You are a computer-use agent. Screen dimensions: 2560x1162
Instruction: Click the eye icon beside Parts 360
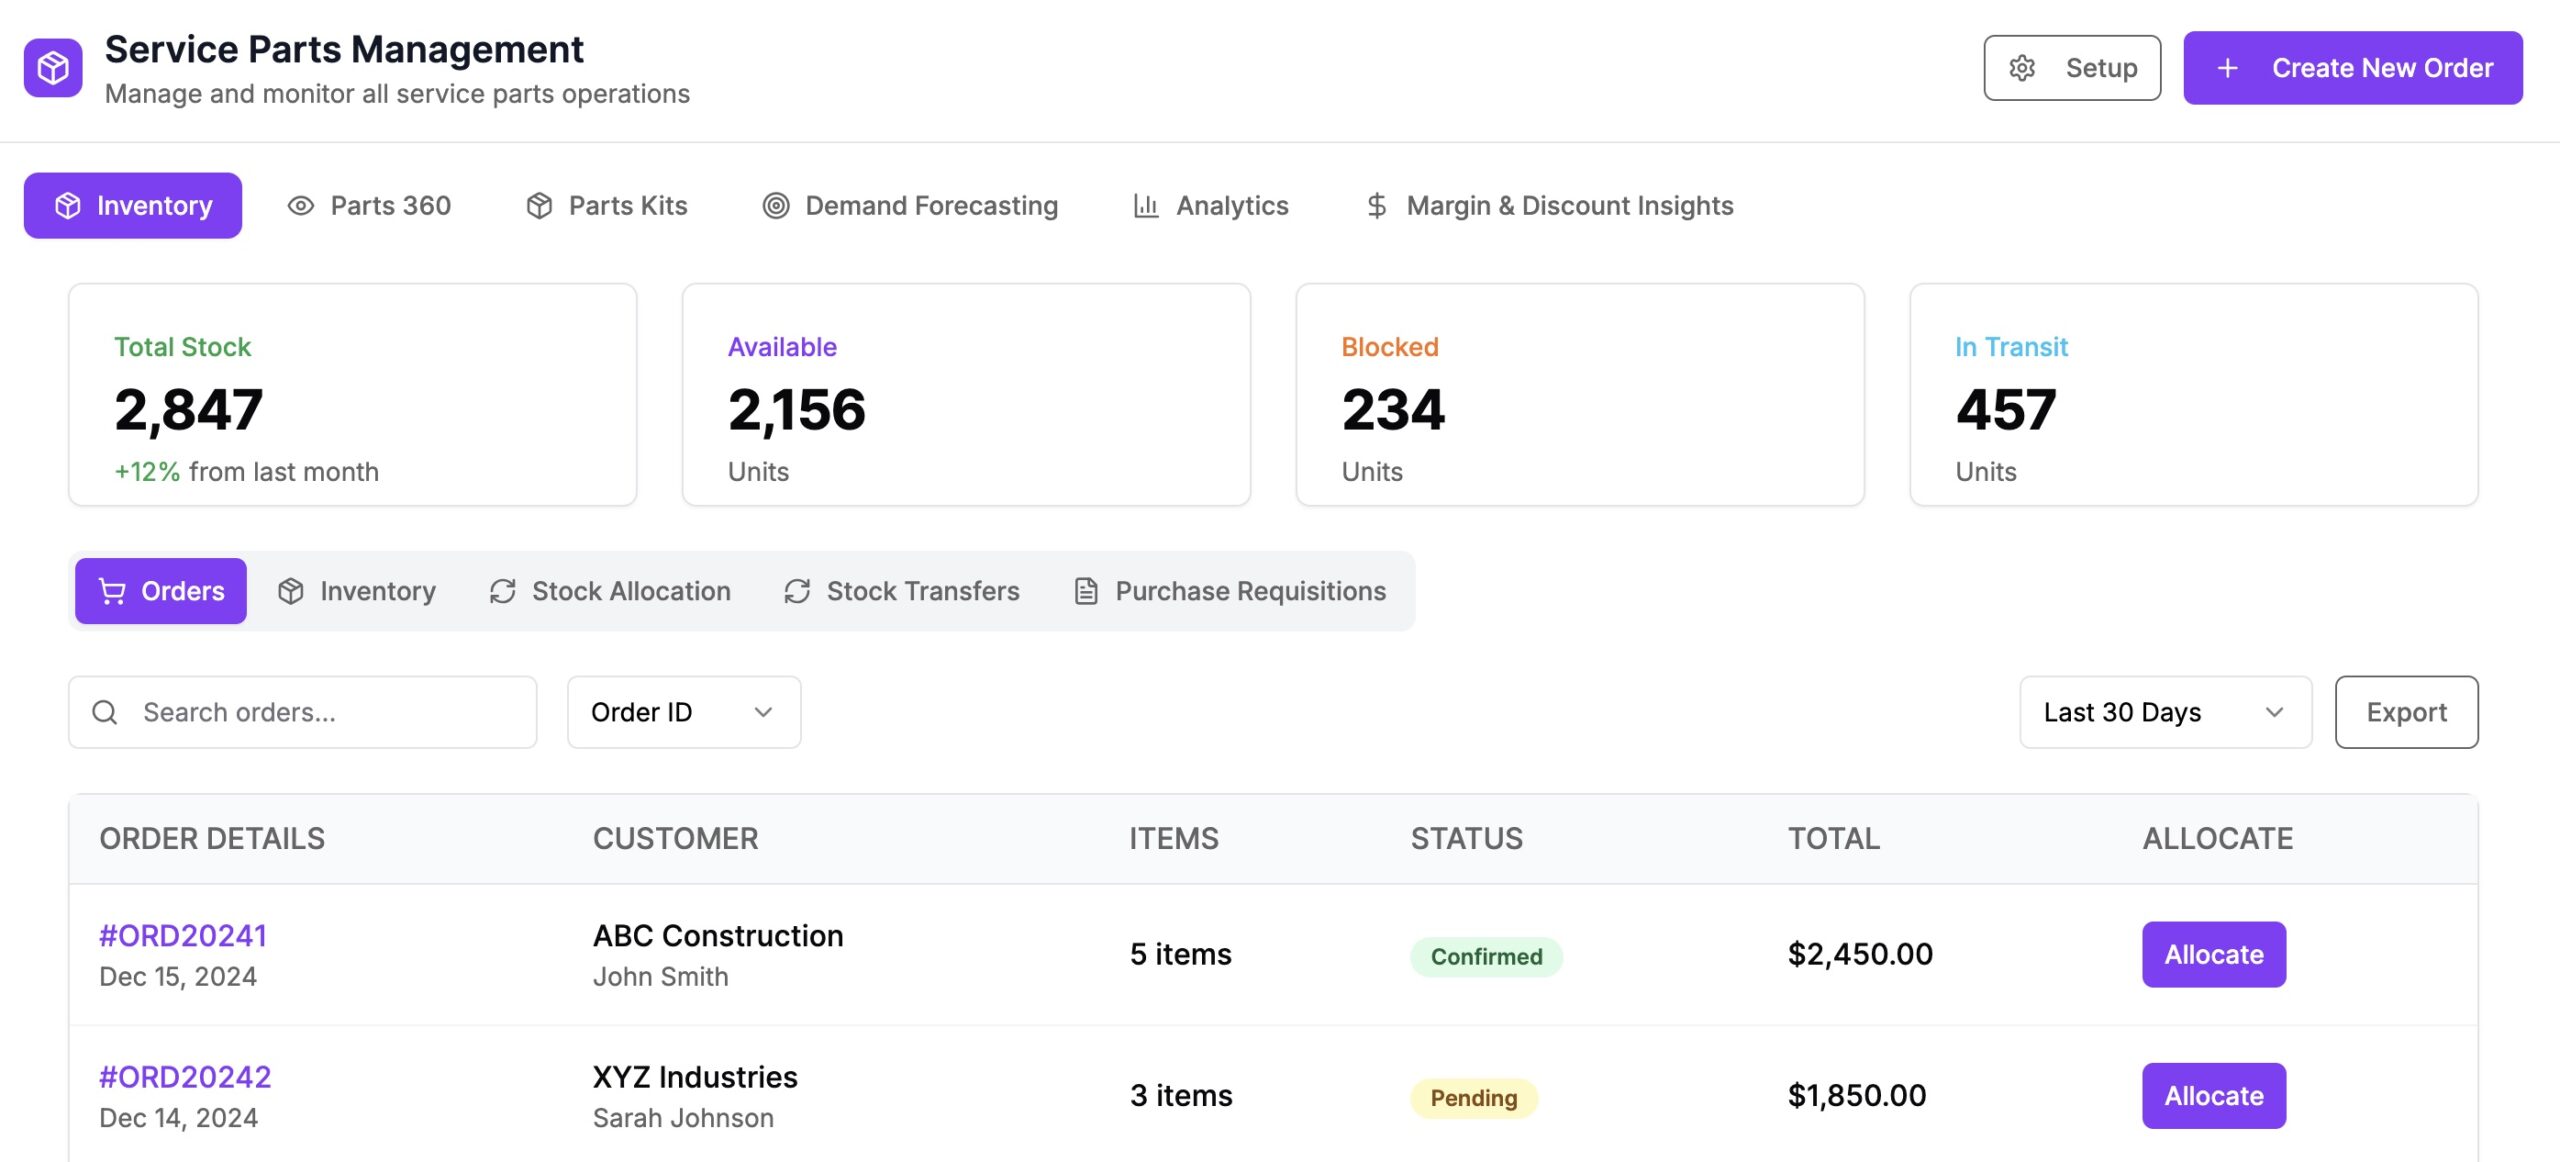[301, 205]
